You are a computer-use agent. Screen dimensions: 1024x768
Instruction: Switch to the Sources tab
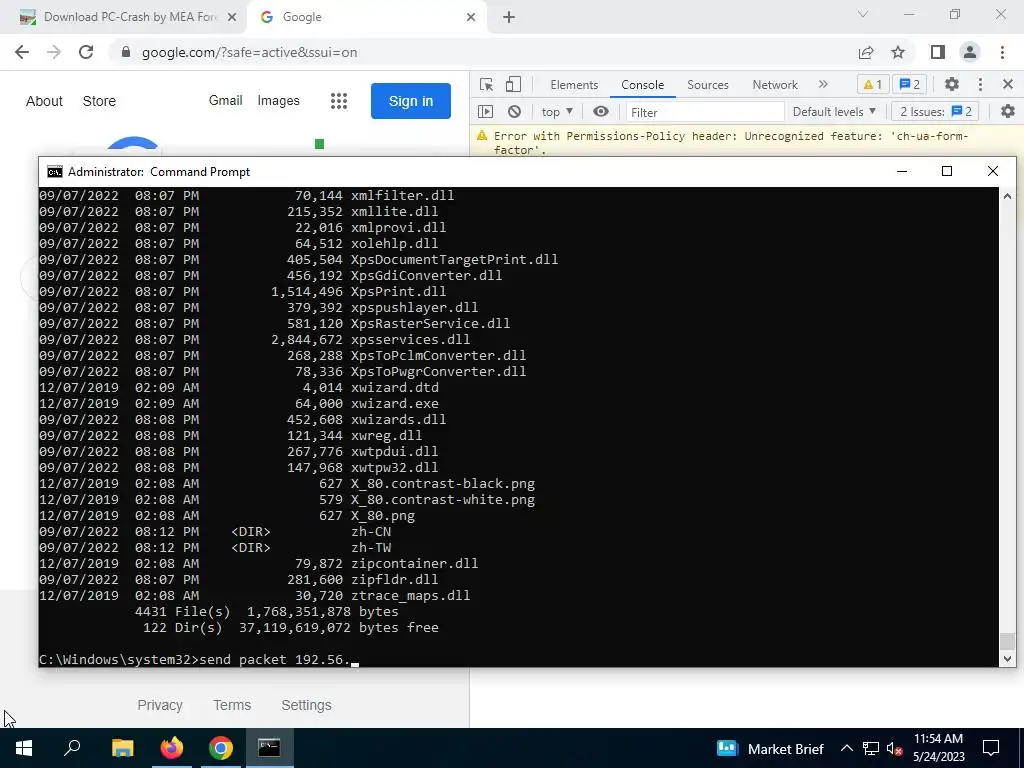[x=708, y=85]
